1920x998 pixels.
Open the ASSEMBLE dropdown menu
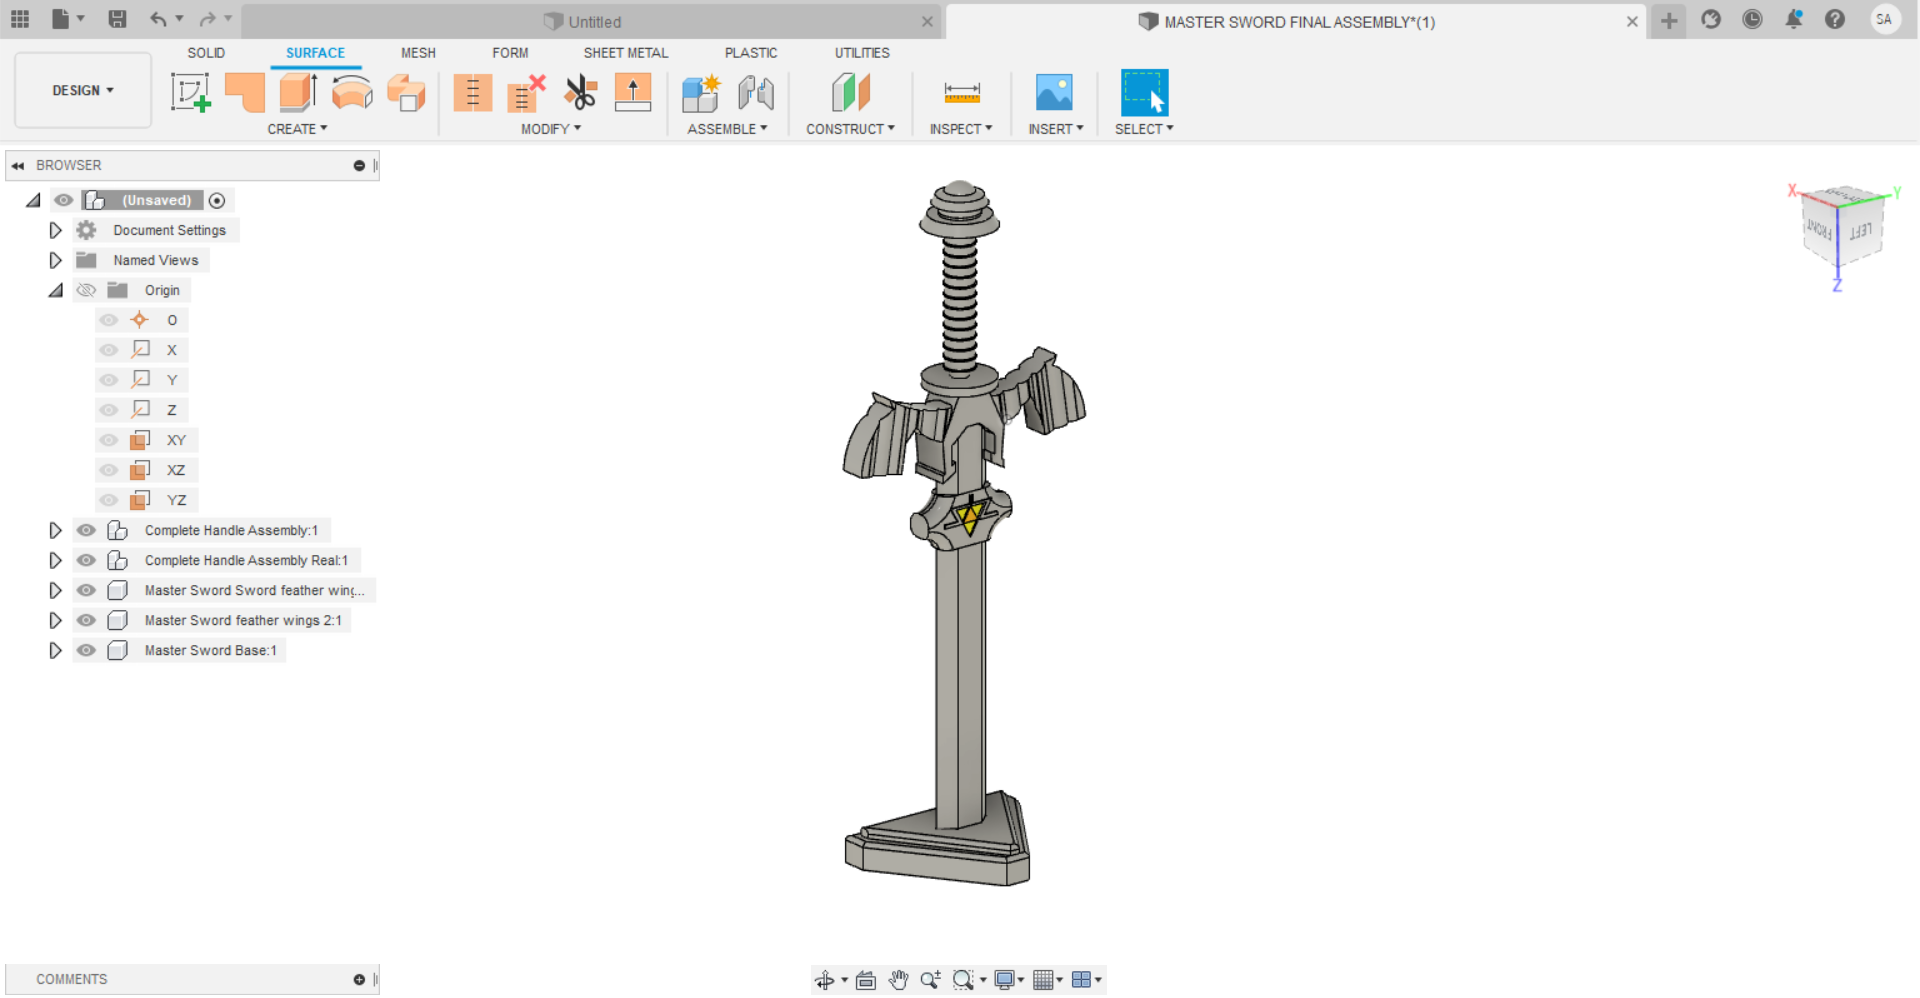(x=727, y=129)
